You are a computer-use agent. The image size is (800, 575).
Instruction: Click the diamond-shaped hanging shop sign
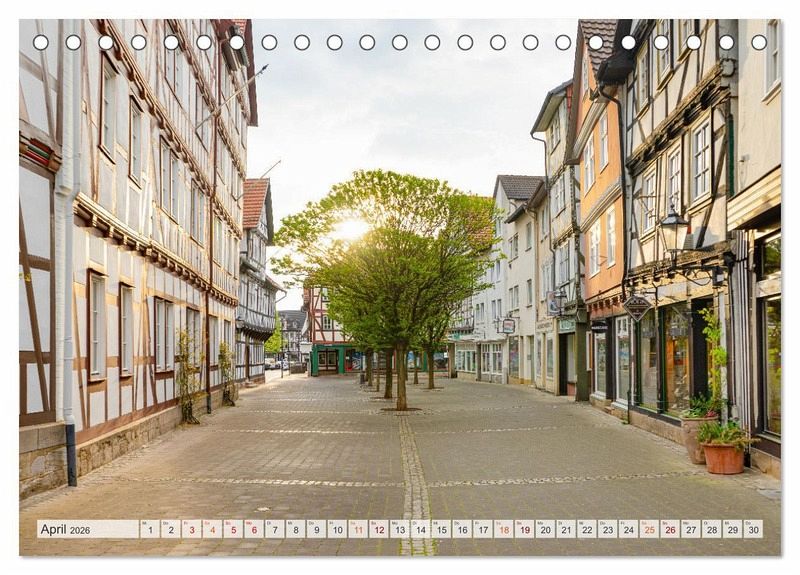point(636,306)
